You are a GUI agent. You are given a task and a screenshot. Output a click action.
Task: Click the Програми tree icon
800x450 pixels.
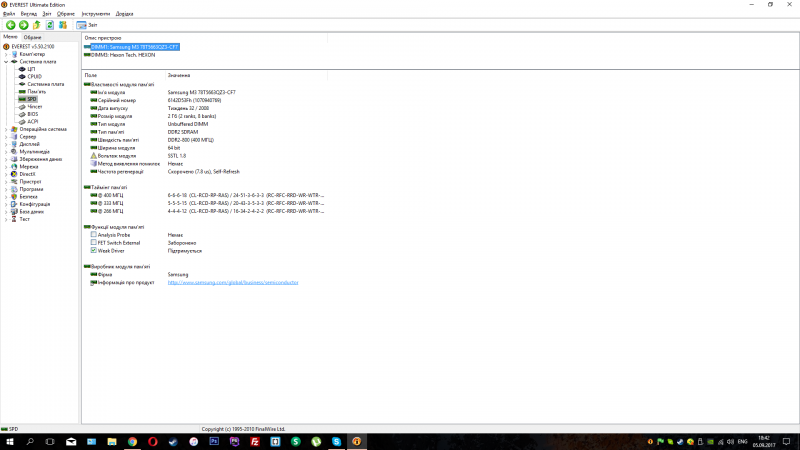pyautogui.click(x=14, y=189)
